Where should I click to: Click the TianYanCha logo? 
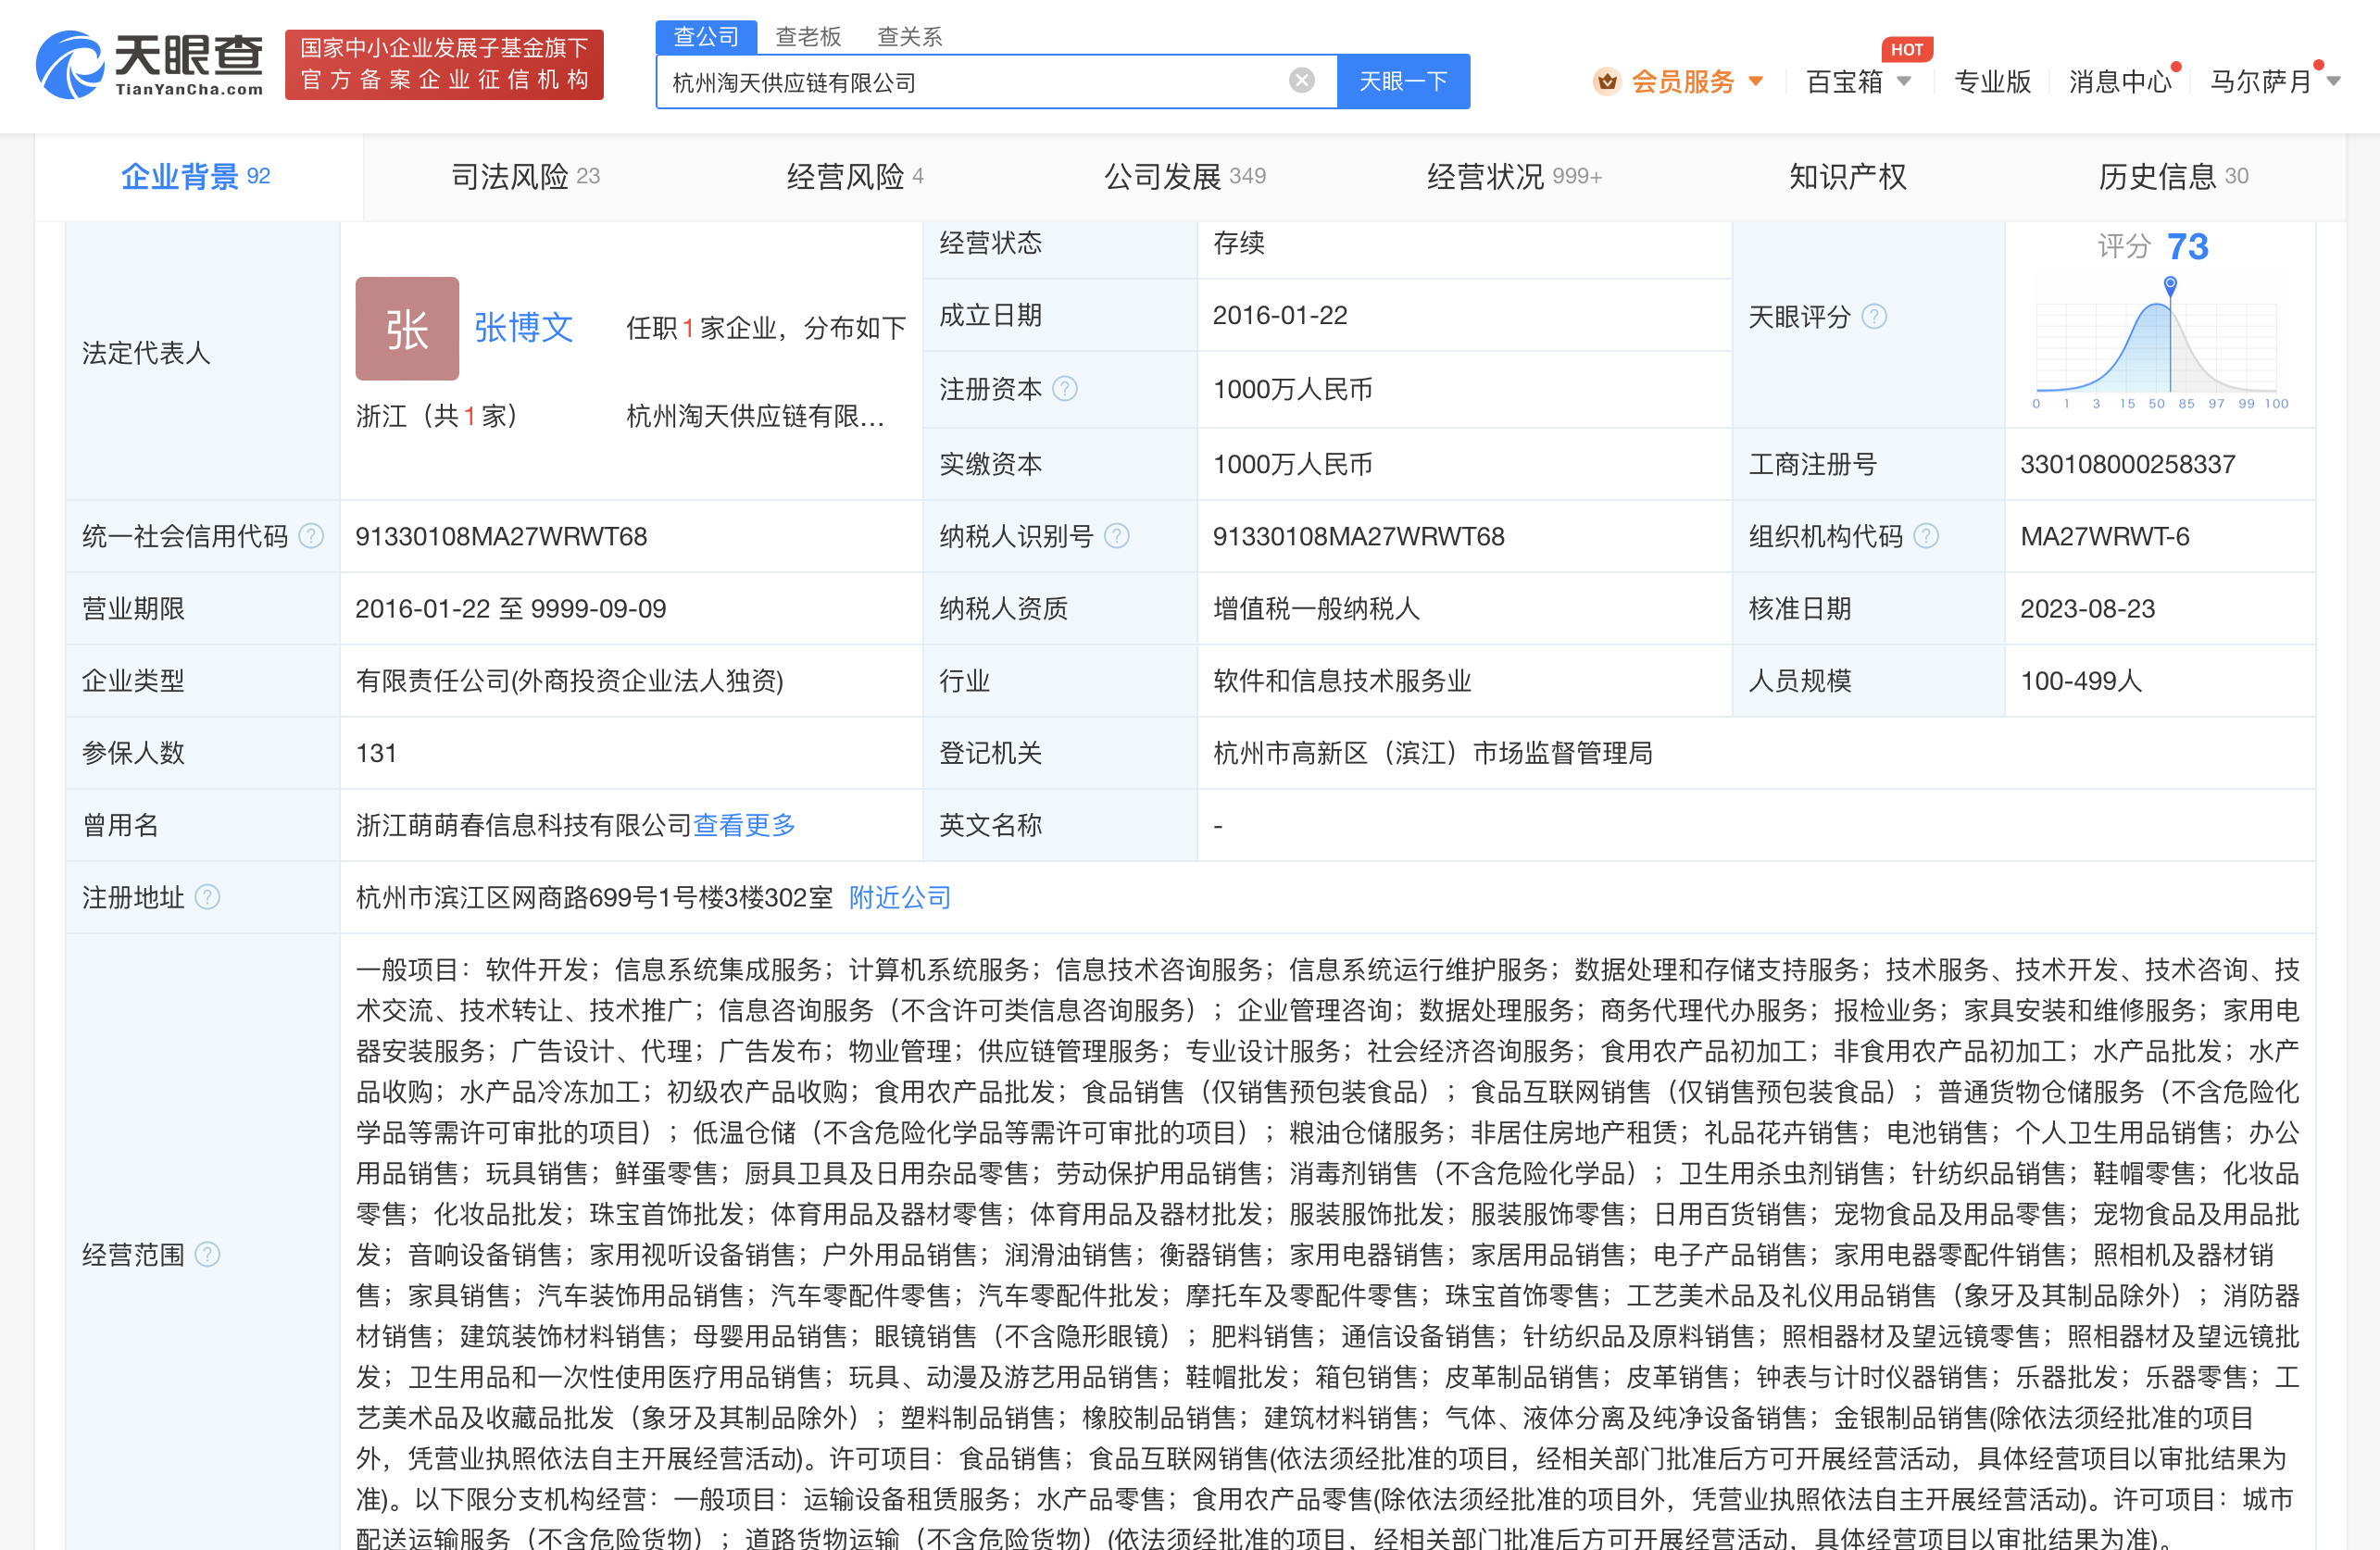(150, 65)
